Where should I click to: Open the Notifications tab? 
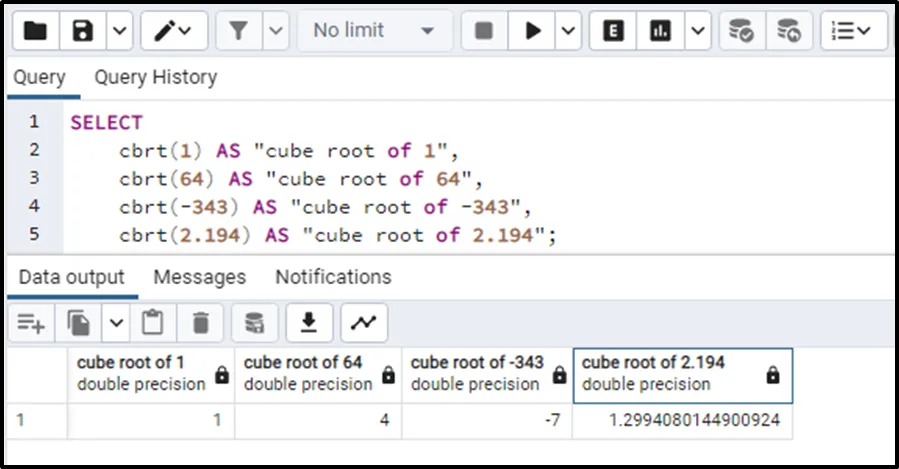[x=333, y=277]
